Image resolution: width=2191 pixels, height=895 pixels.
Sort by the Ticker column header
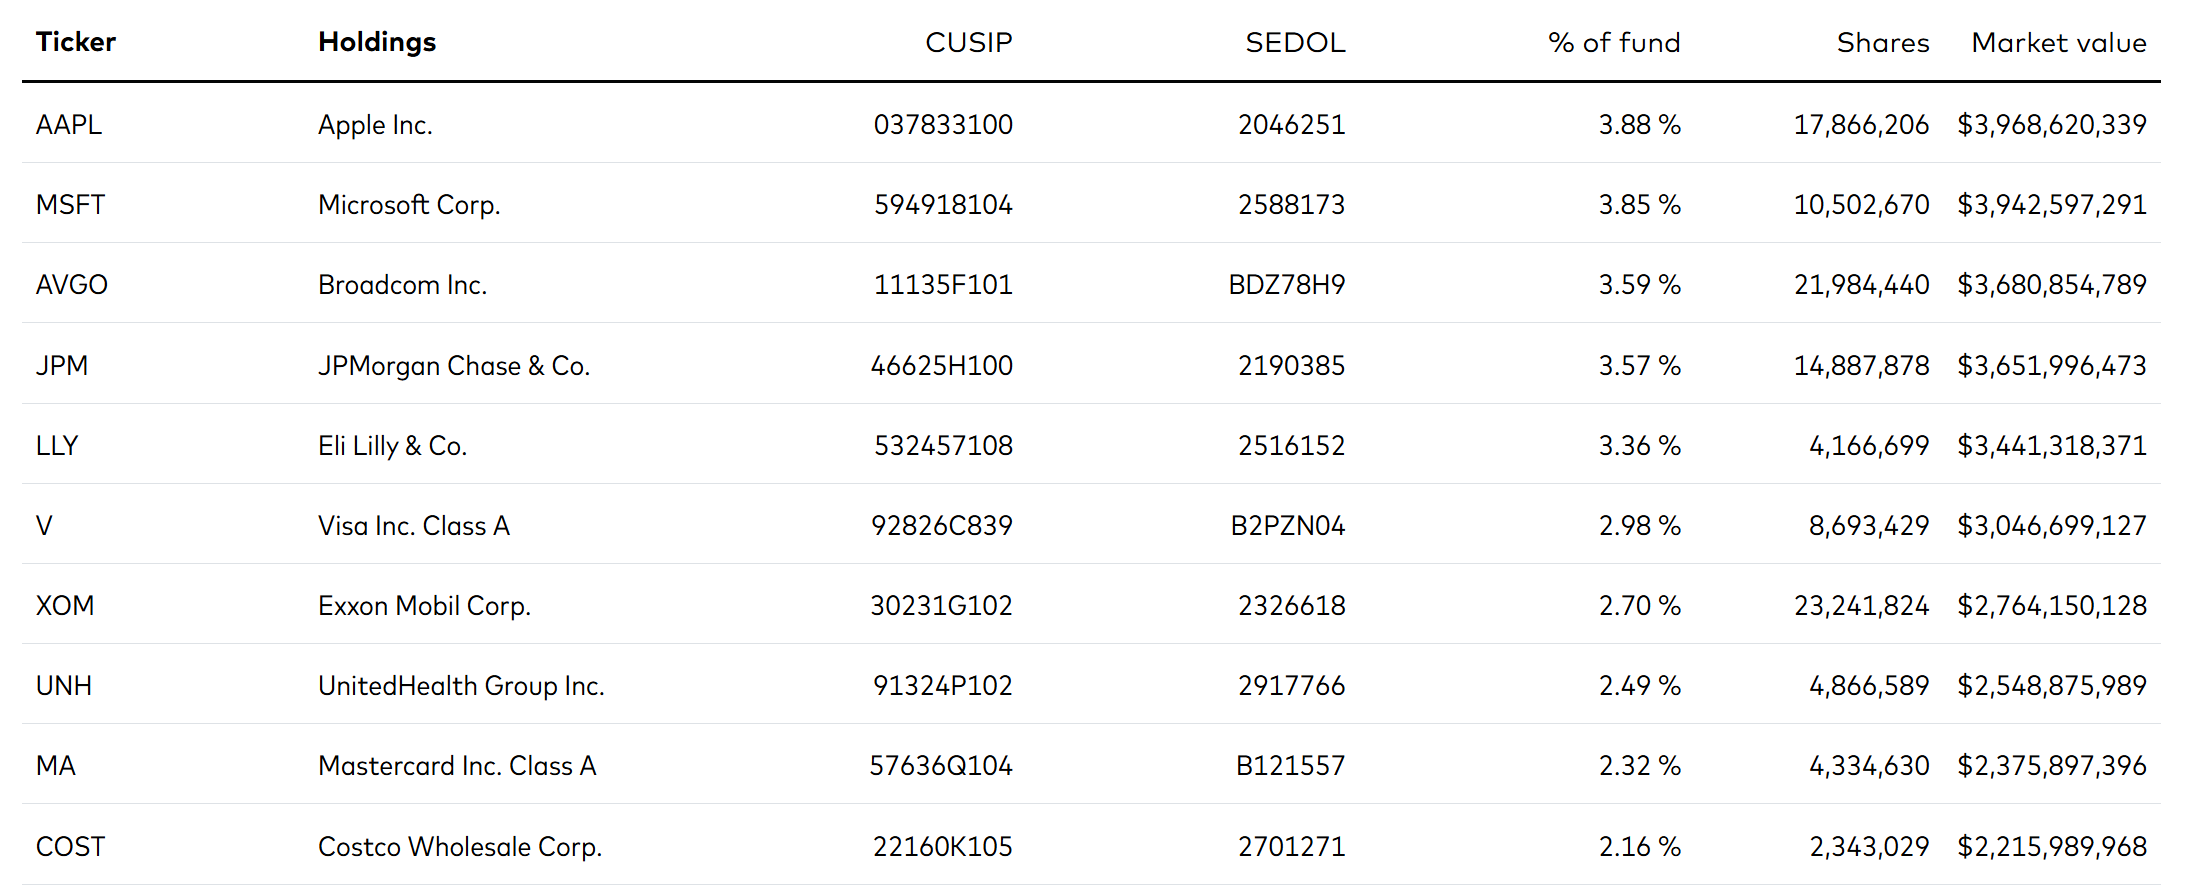click(x=76, y=42)
